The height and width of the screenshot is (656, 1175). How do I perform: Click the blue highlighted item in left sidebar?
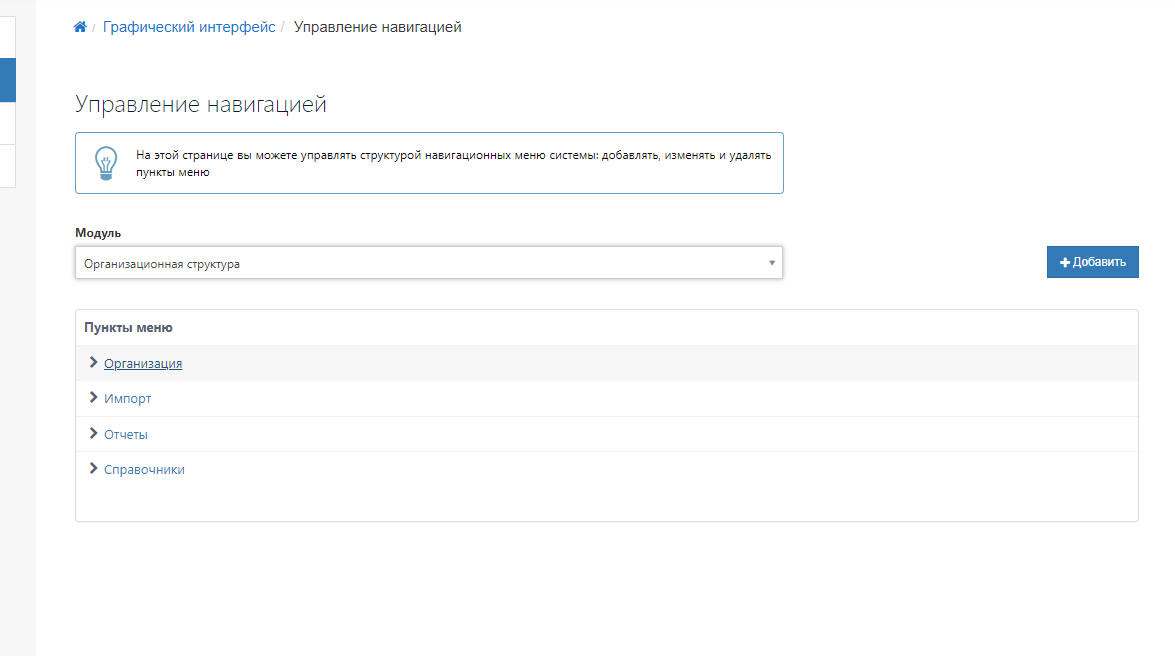[8, 80]
